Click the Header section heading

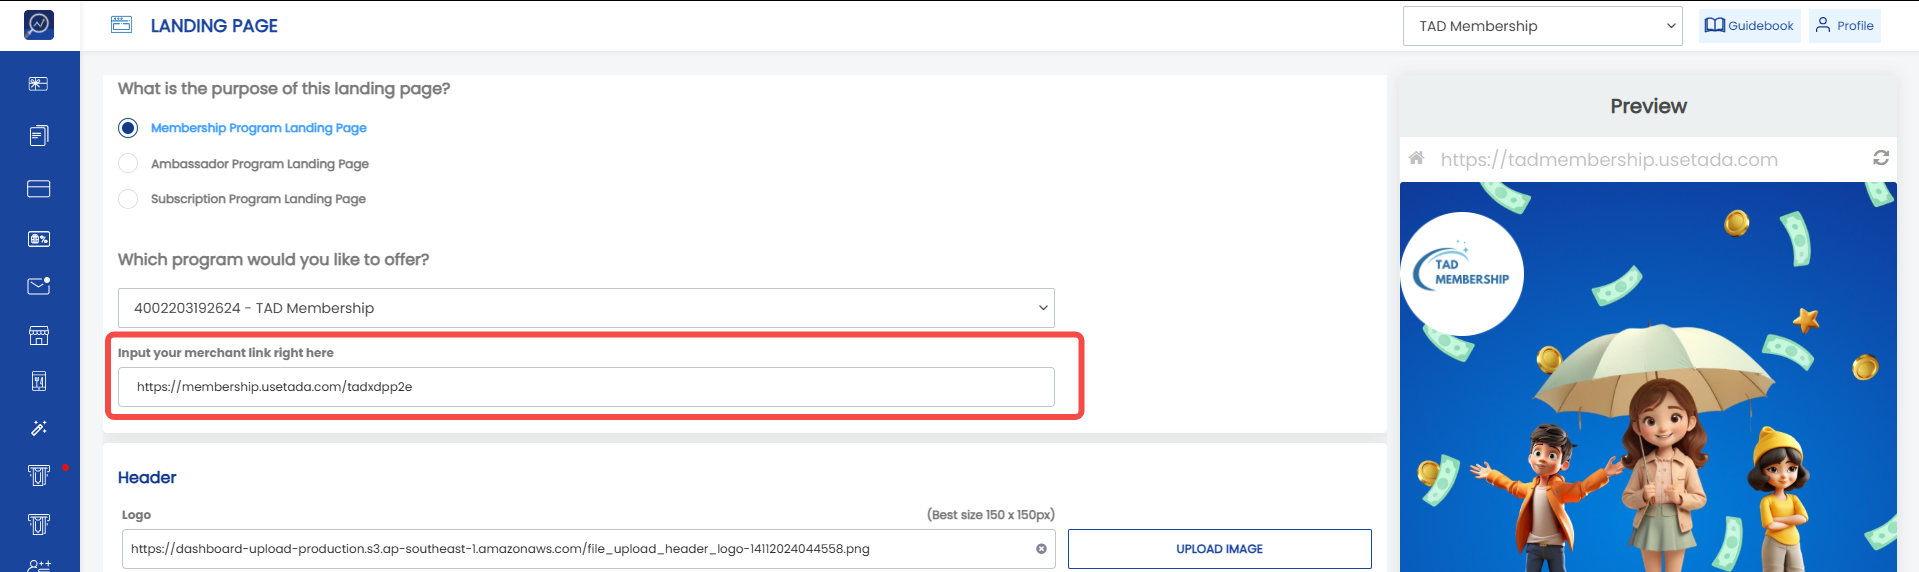click(x=147, y=478)
